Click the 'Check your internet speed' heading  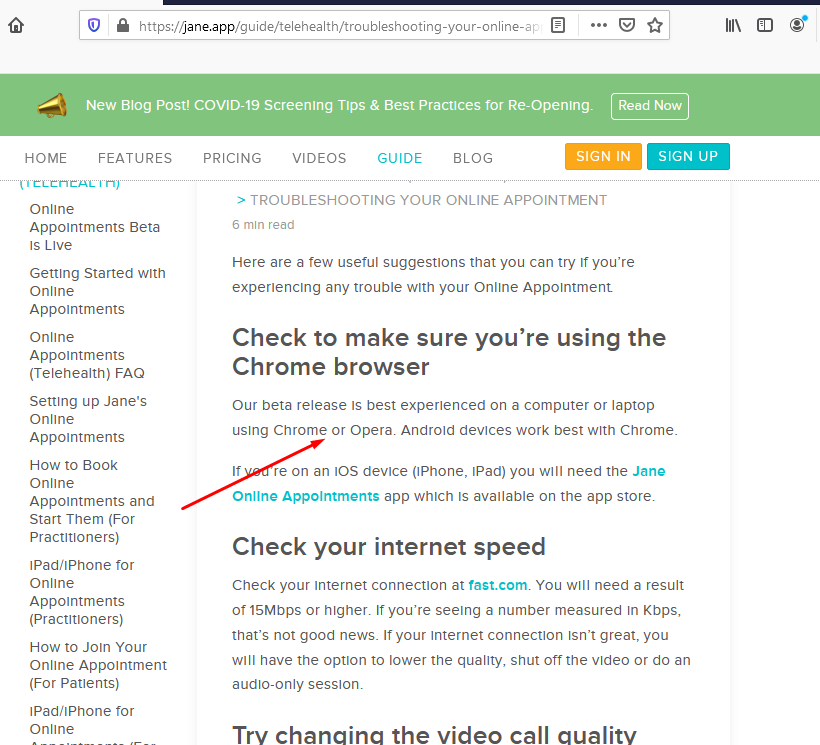coord(389,547)
